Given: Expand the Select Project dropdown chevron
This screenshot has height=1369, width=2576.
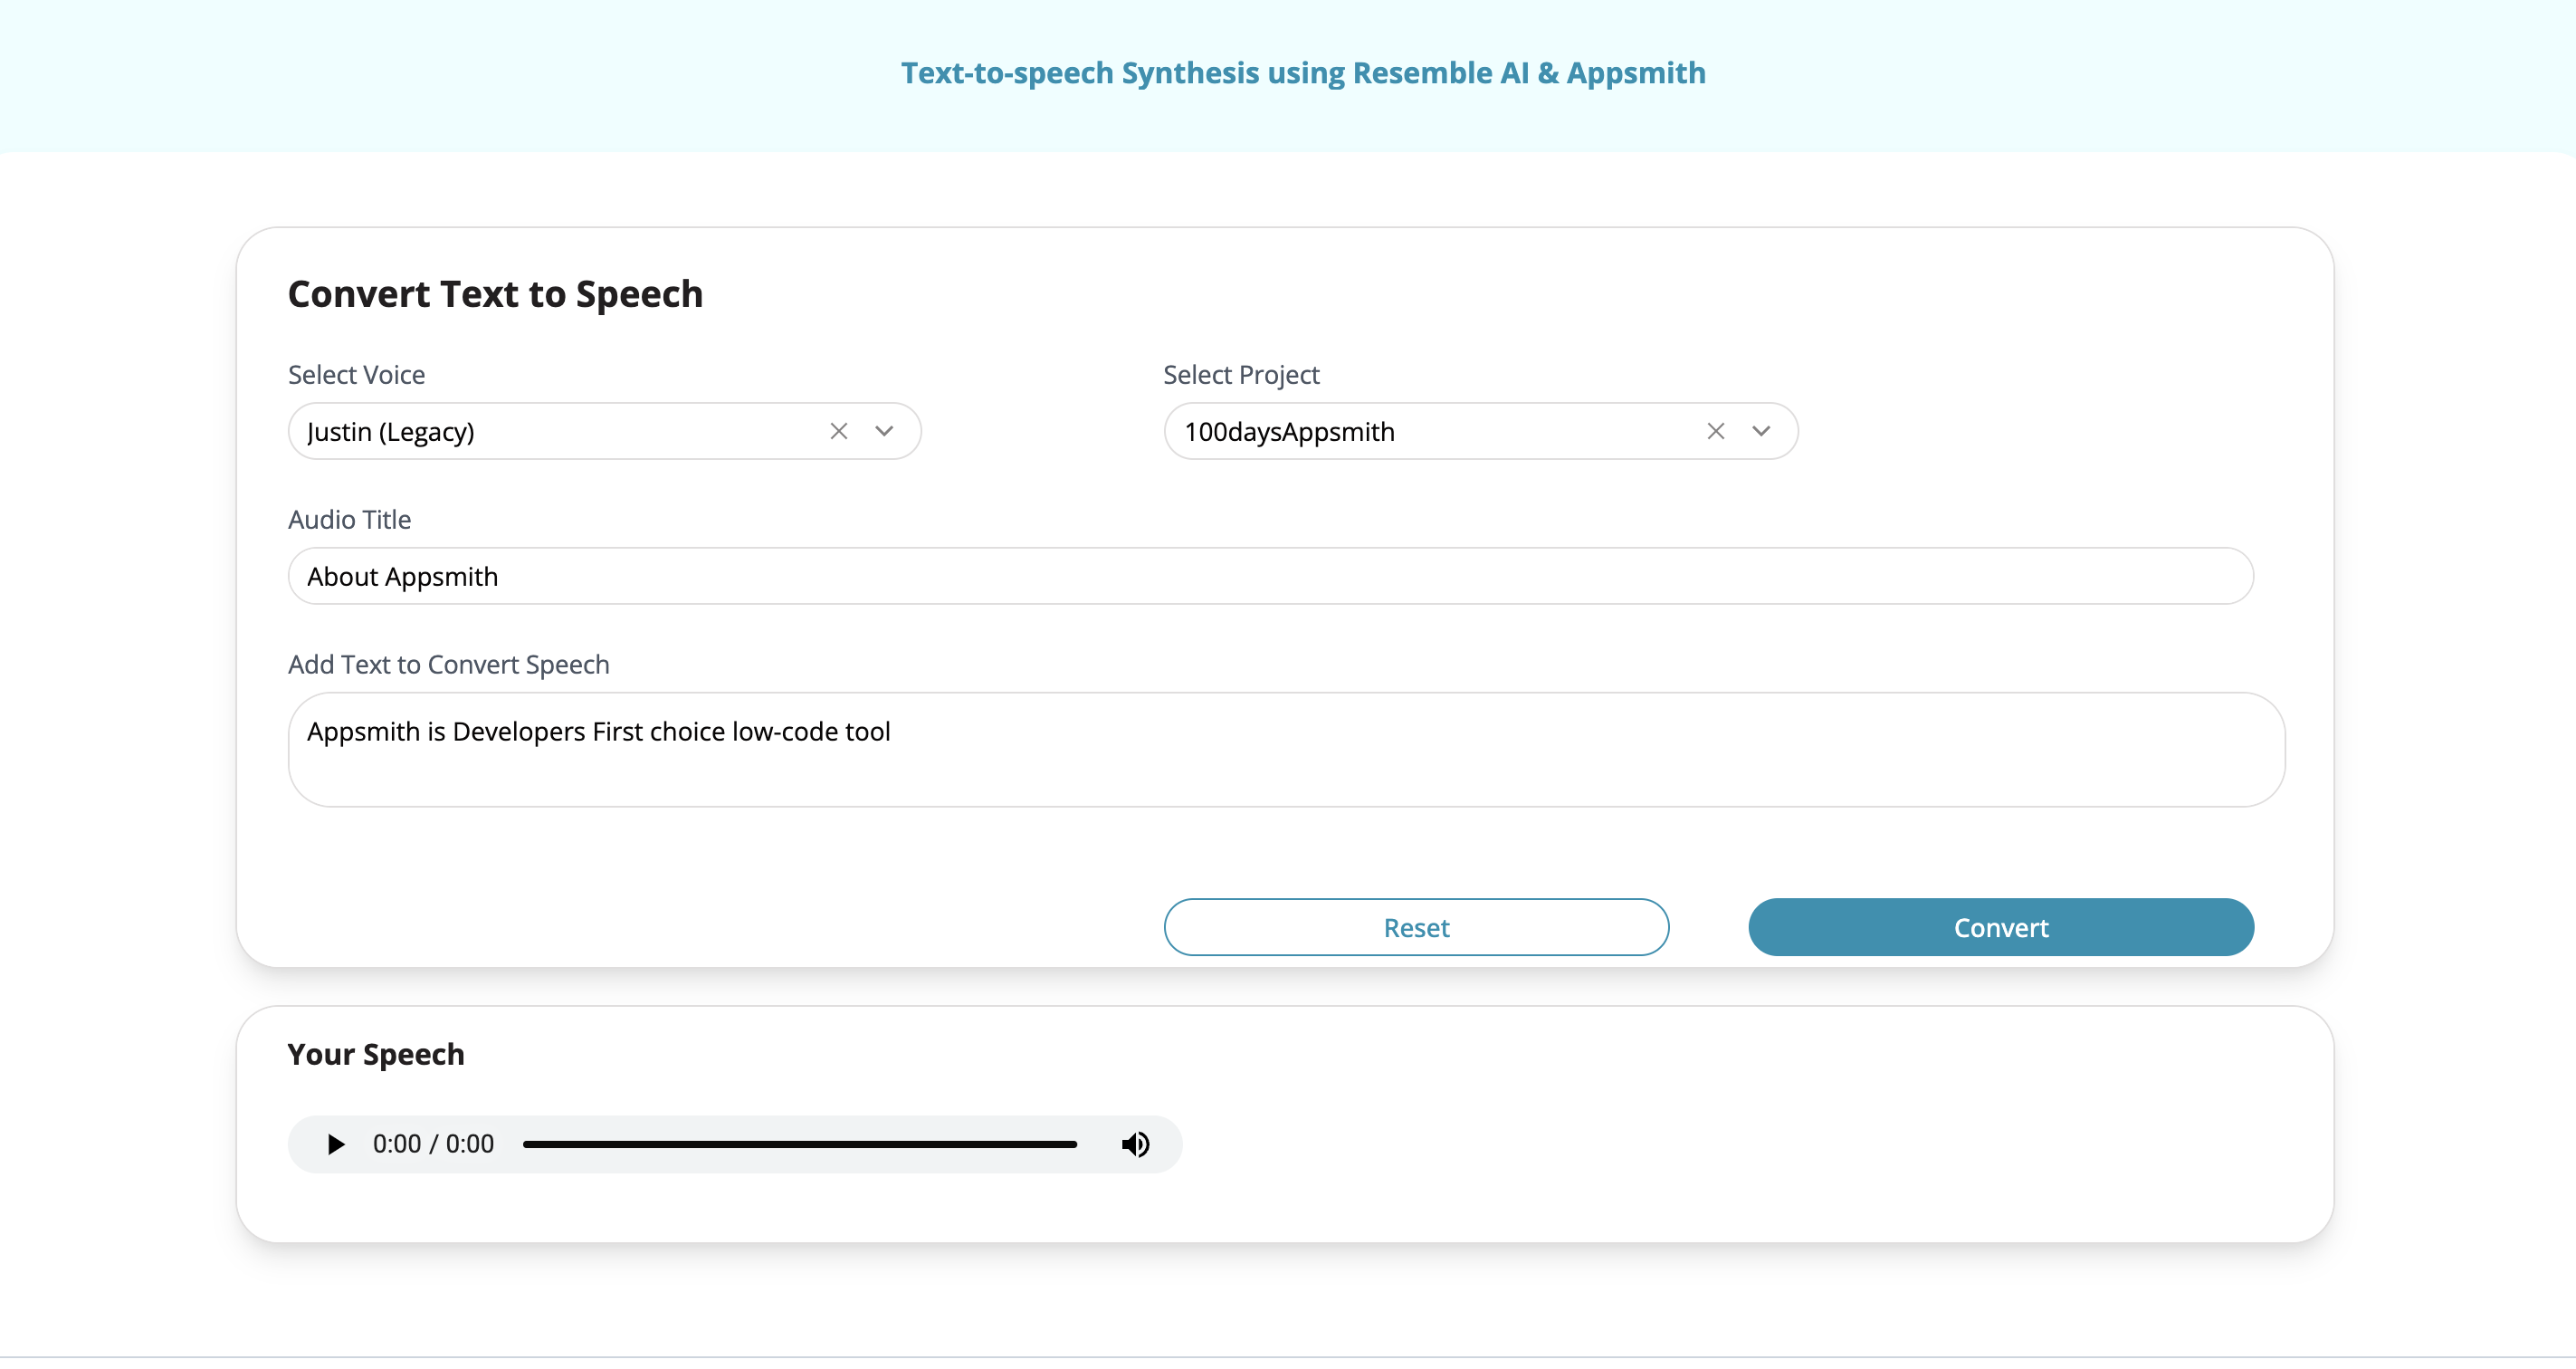Looking at the screenshot, I should pyautogui.click(x=1761, y=431).
